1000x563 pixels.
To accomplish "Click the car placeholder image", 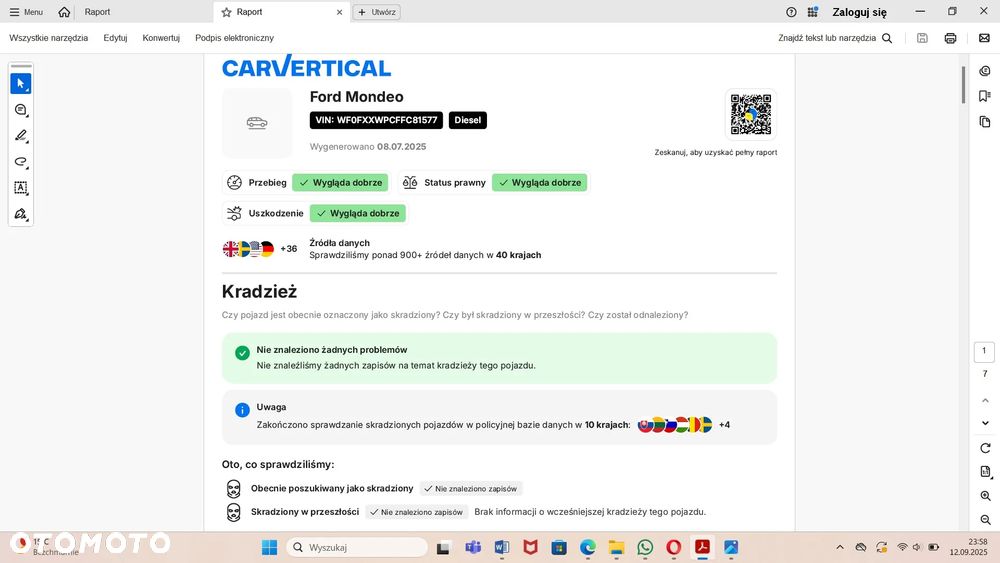I will 257,123.
